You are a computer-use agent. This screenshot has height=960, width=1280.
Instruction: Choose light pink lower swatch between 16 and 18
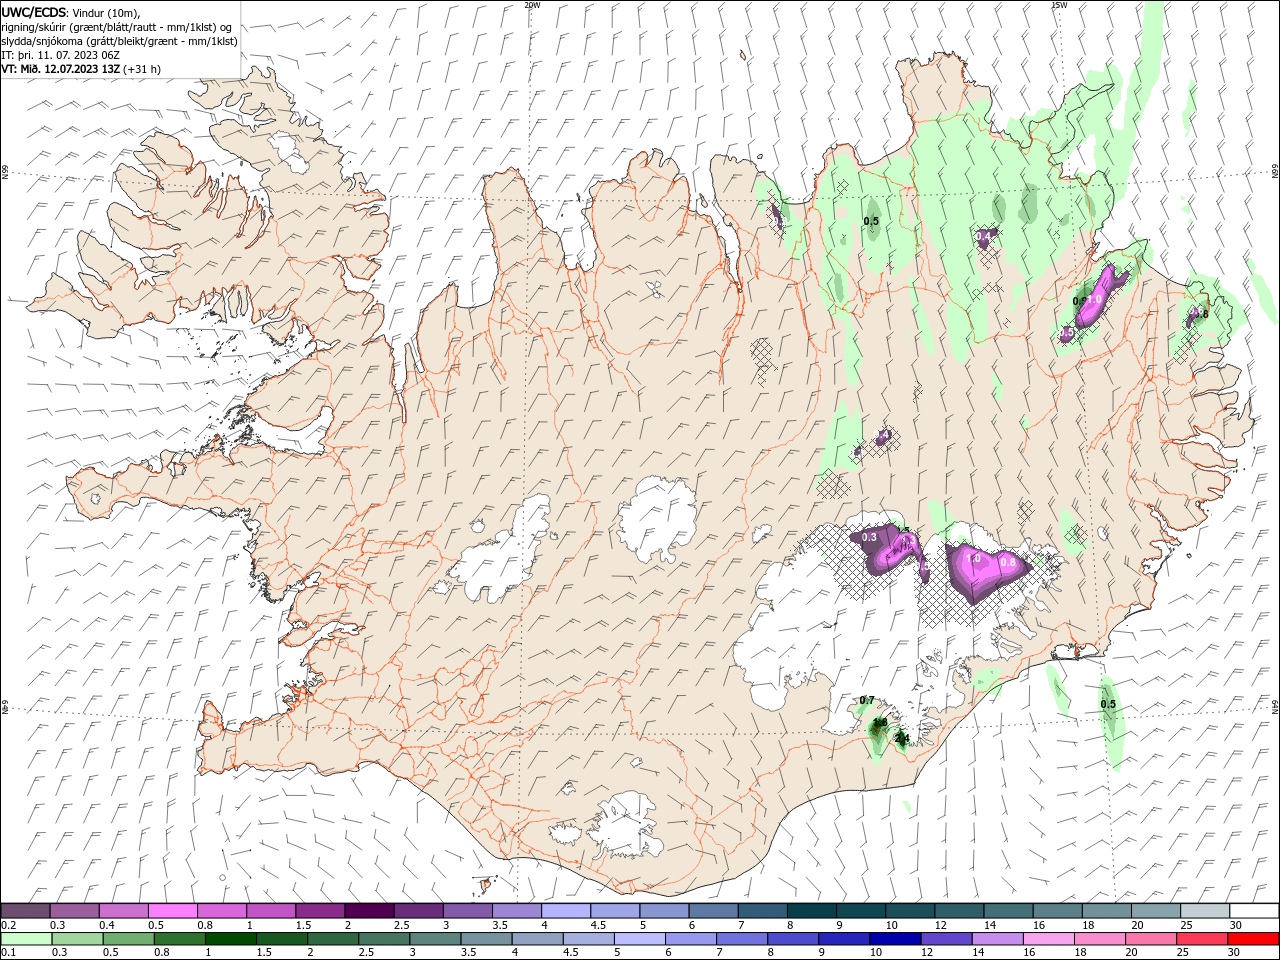[x=1049, y=939]
